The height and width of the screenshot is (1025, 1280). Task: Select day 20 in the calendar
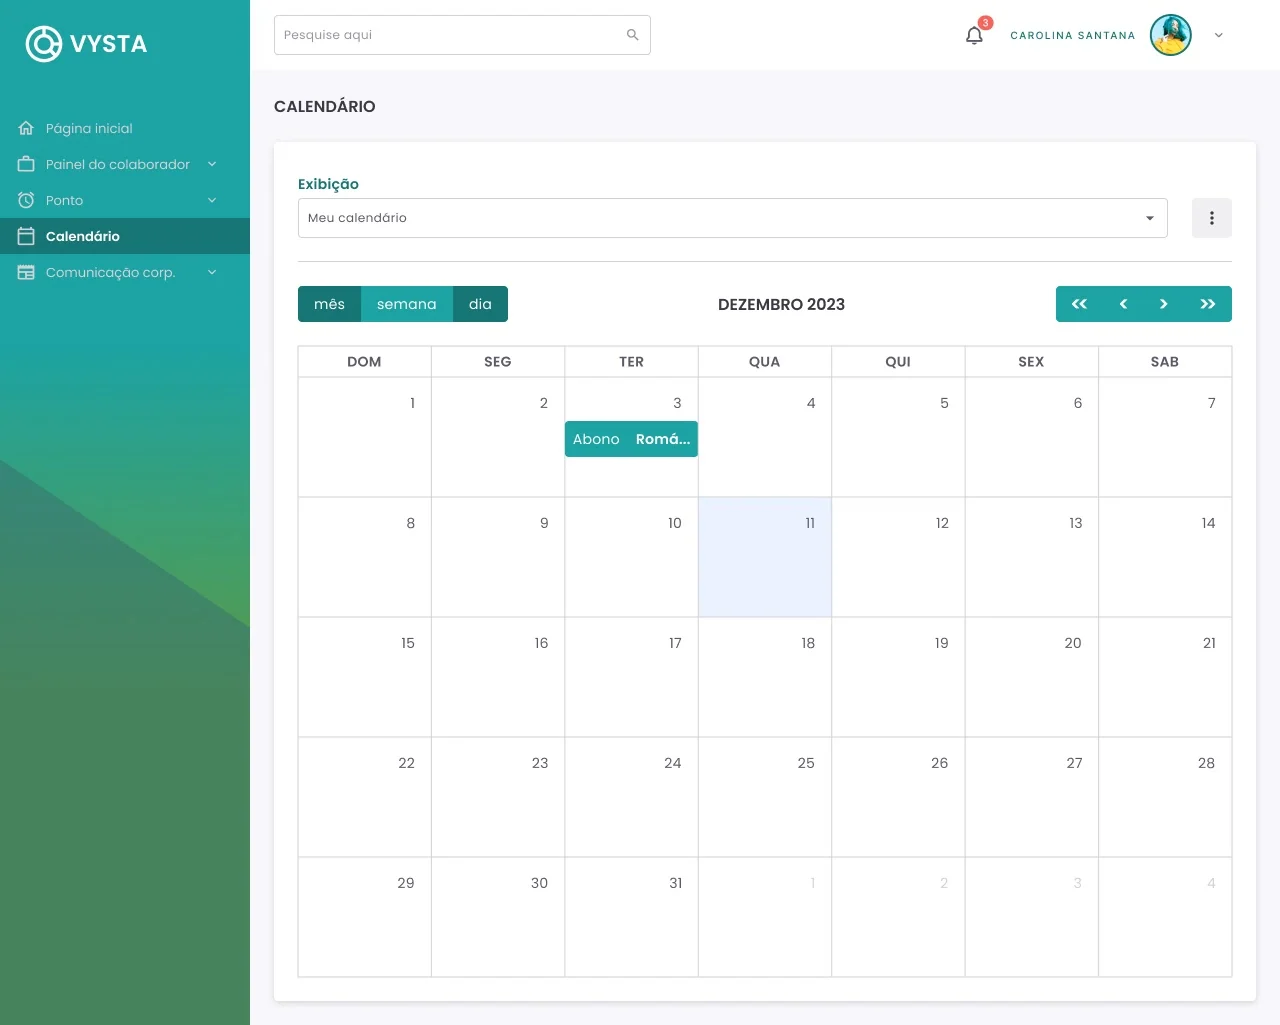click(x=1032, y=677)
